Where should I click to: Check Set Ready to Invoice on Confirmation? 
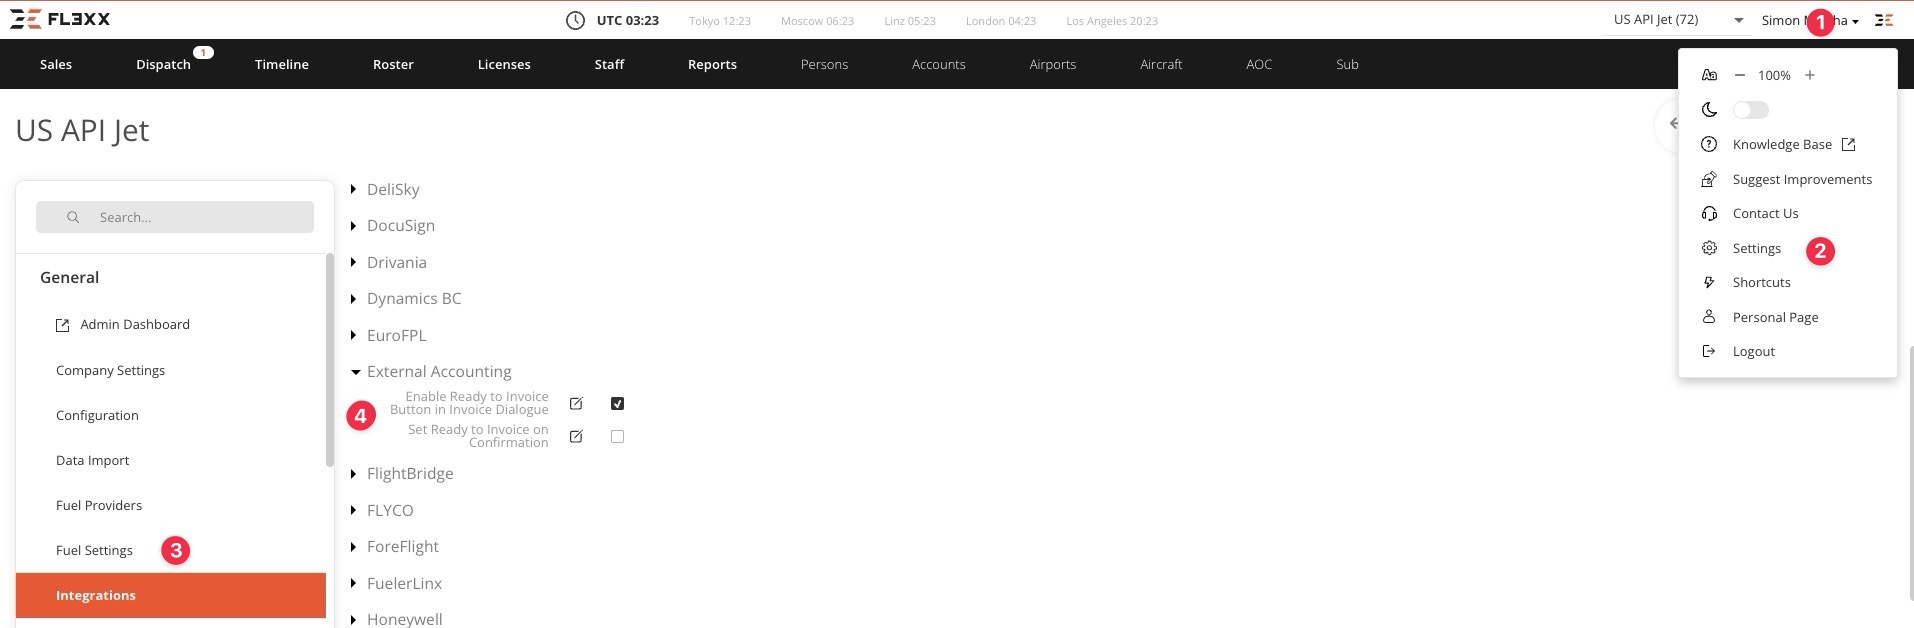click(617, 437)
